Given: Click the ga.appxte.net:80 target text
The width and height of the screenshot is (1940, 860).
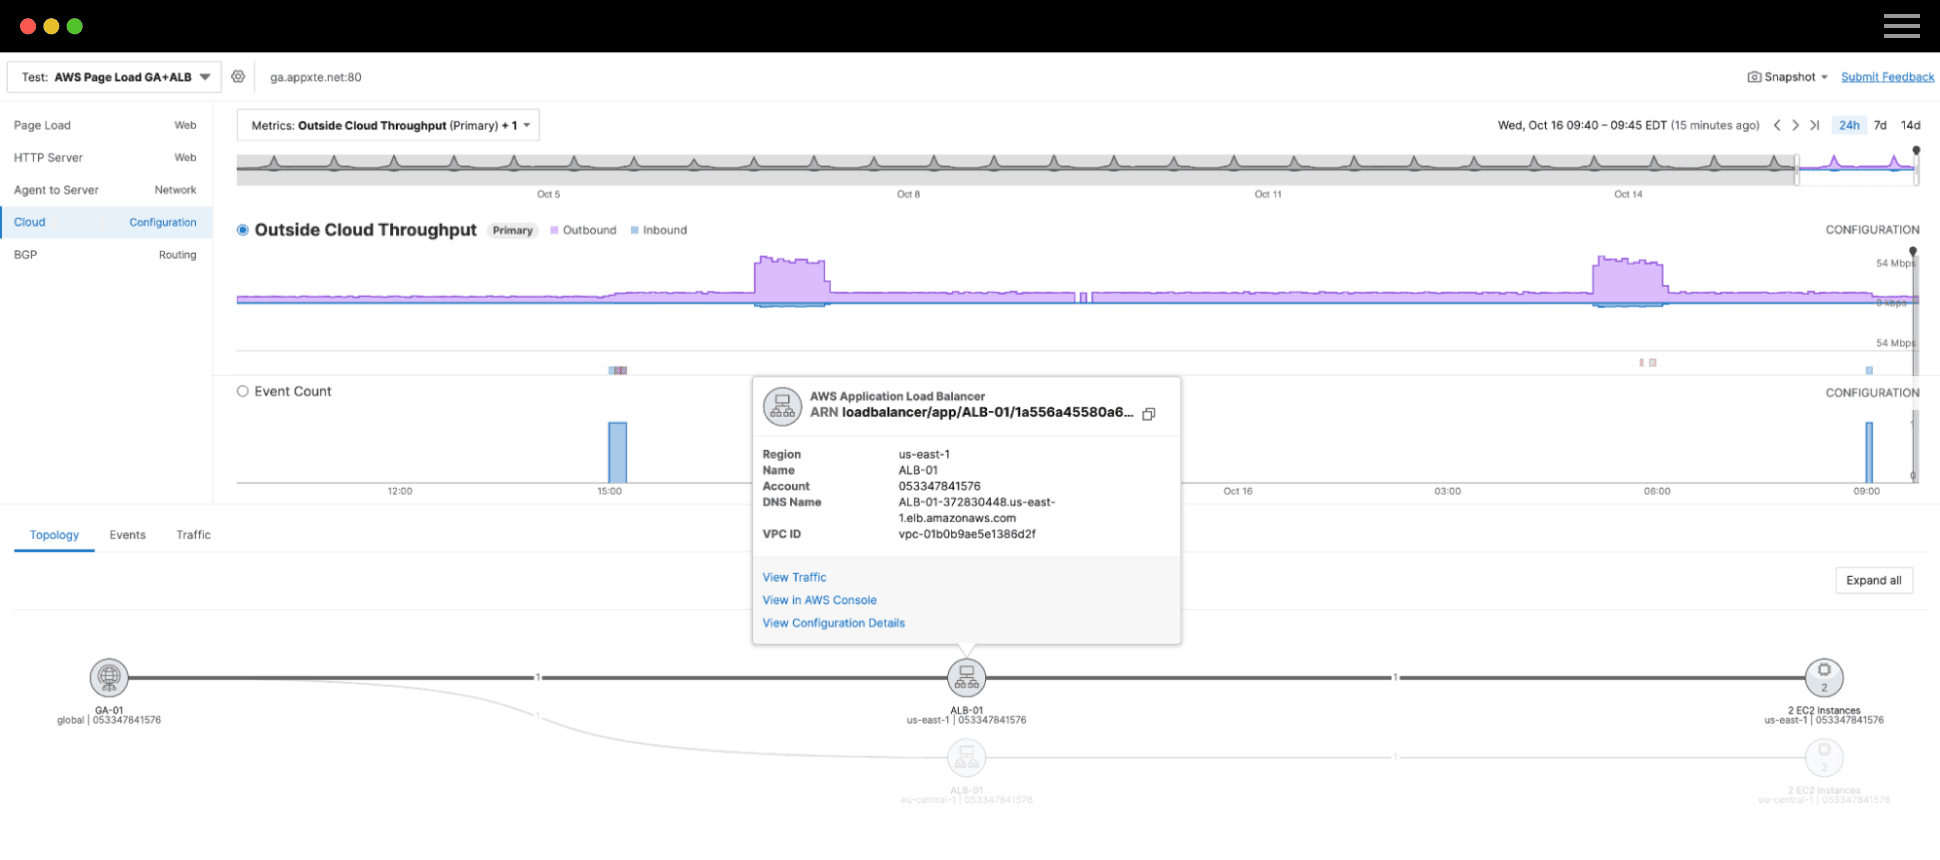Looking at the screenshot, I should click(x=316, y=77).
